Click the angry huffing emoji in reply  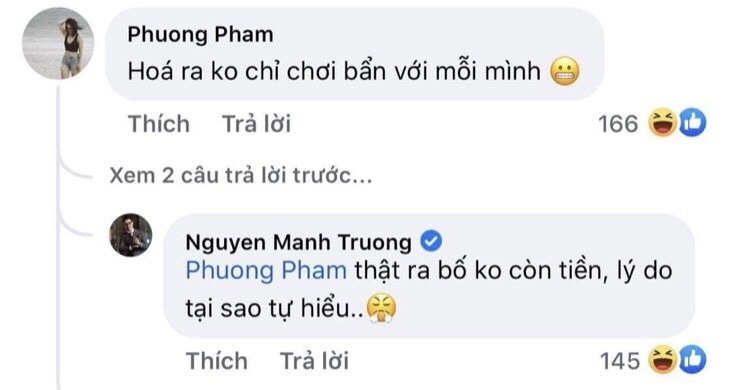coord(381,308)
